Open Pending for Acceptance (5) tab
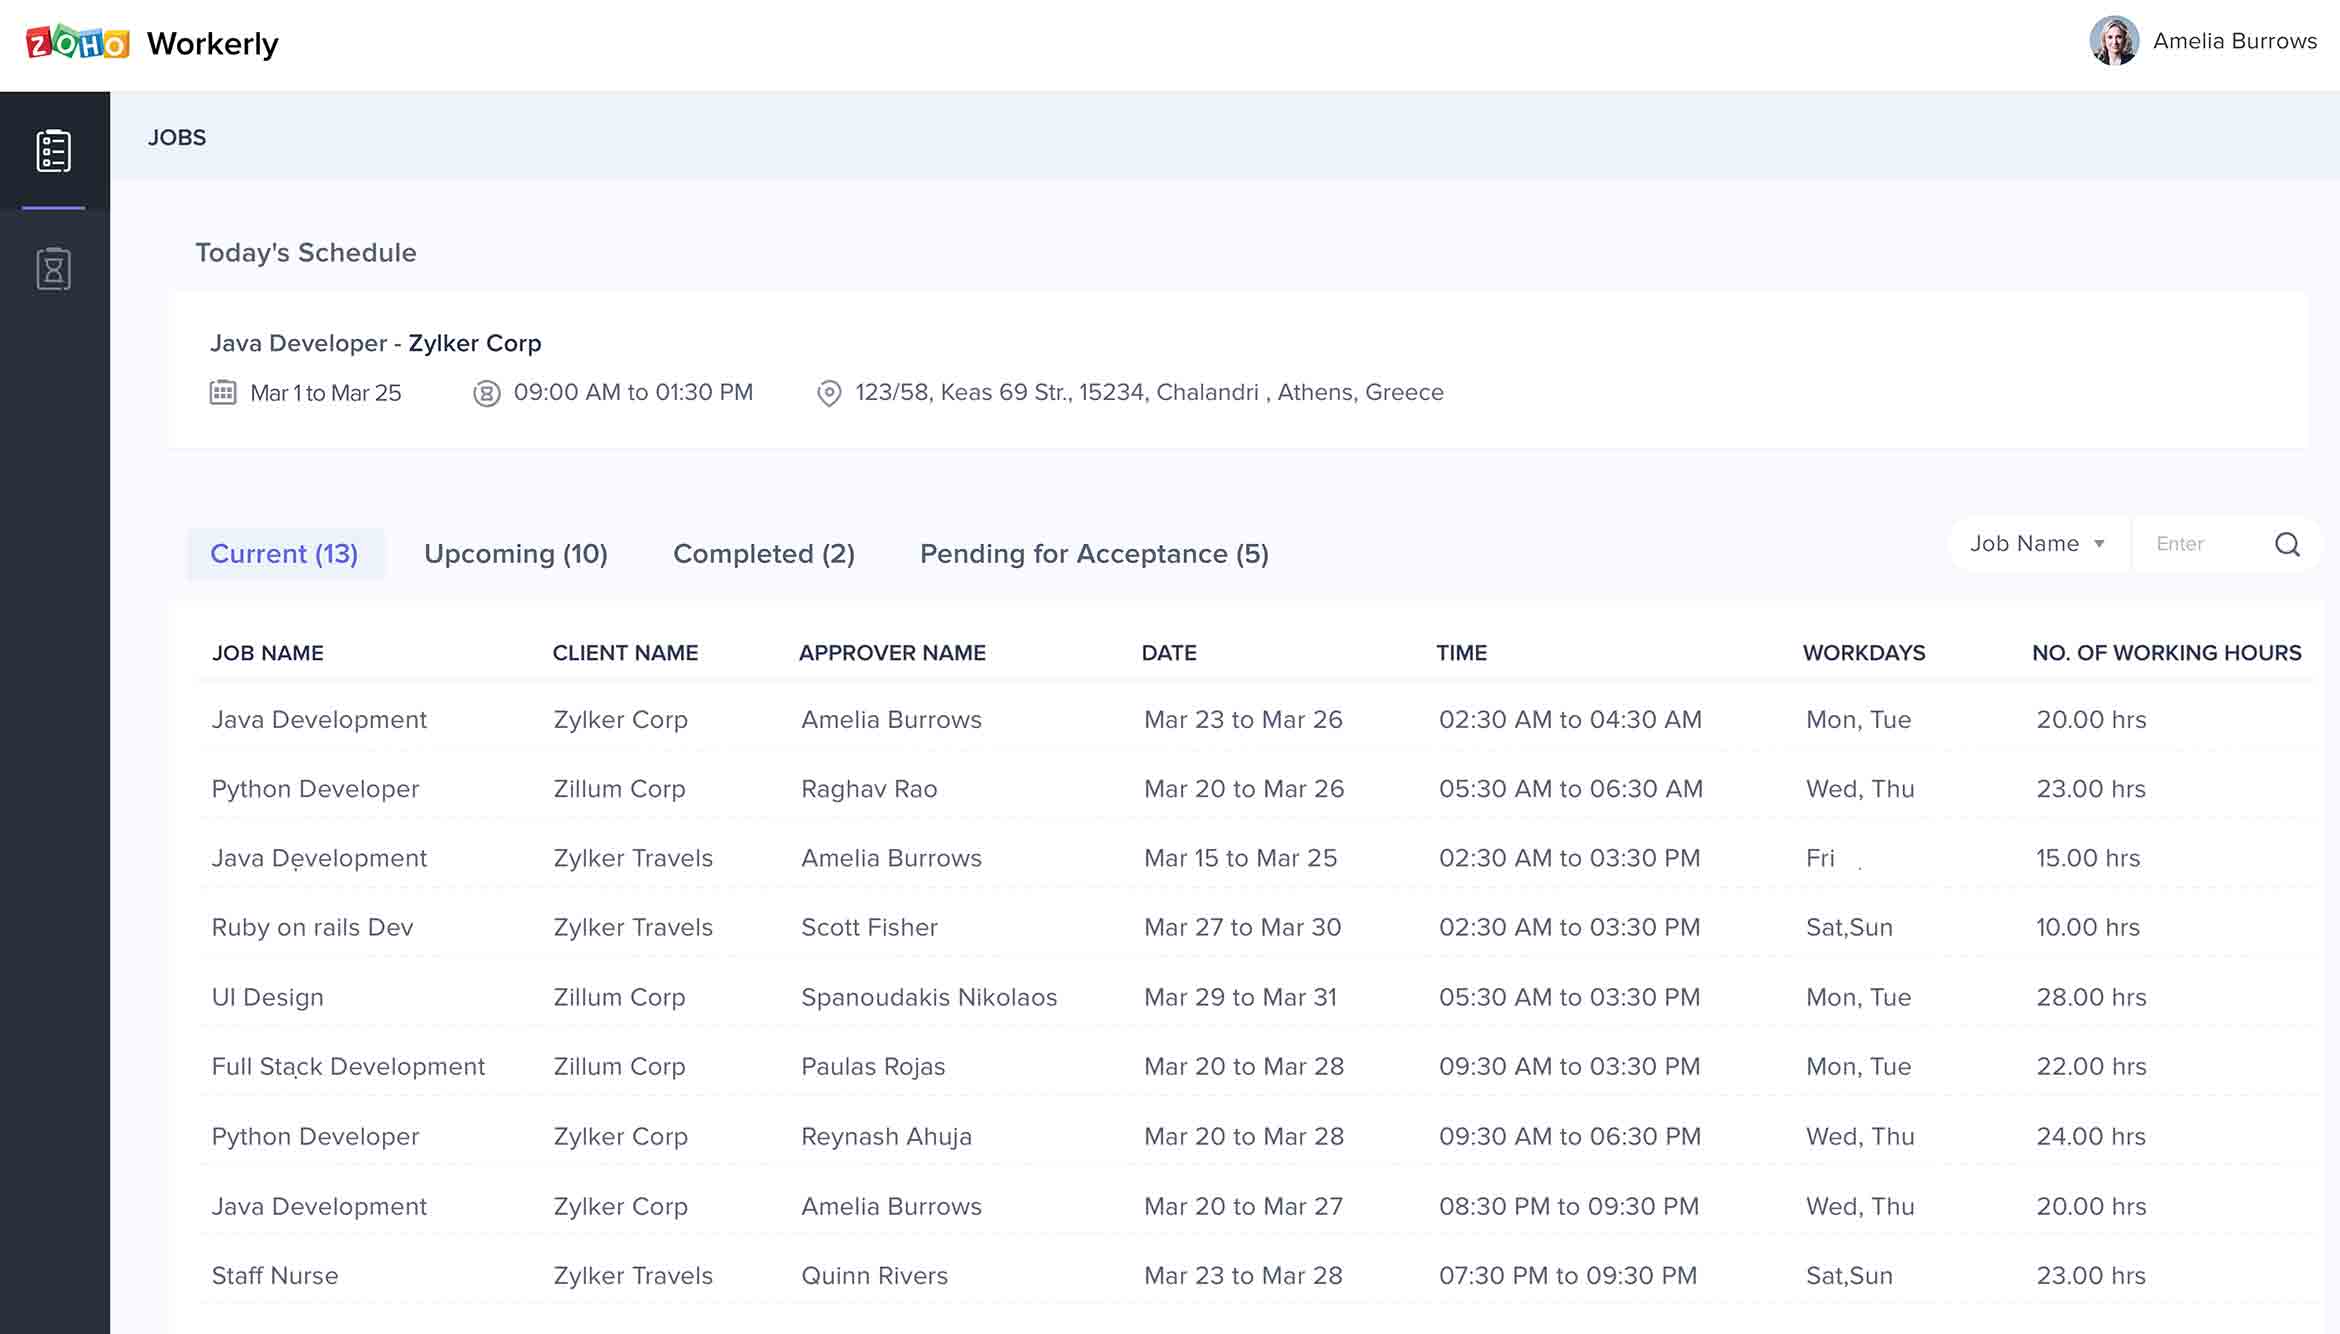2340x1334 pixels. [1094, 554]
